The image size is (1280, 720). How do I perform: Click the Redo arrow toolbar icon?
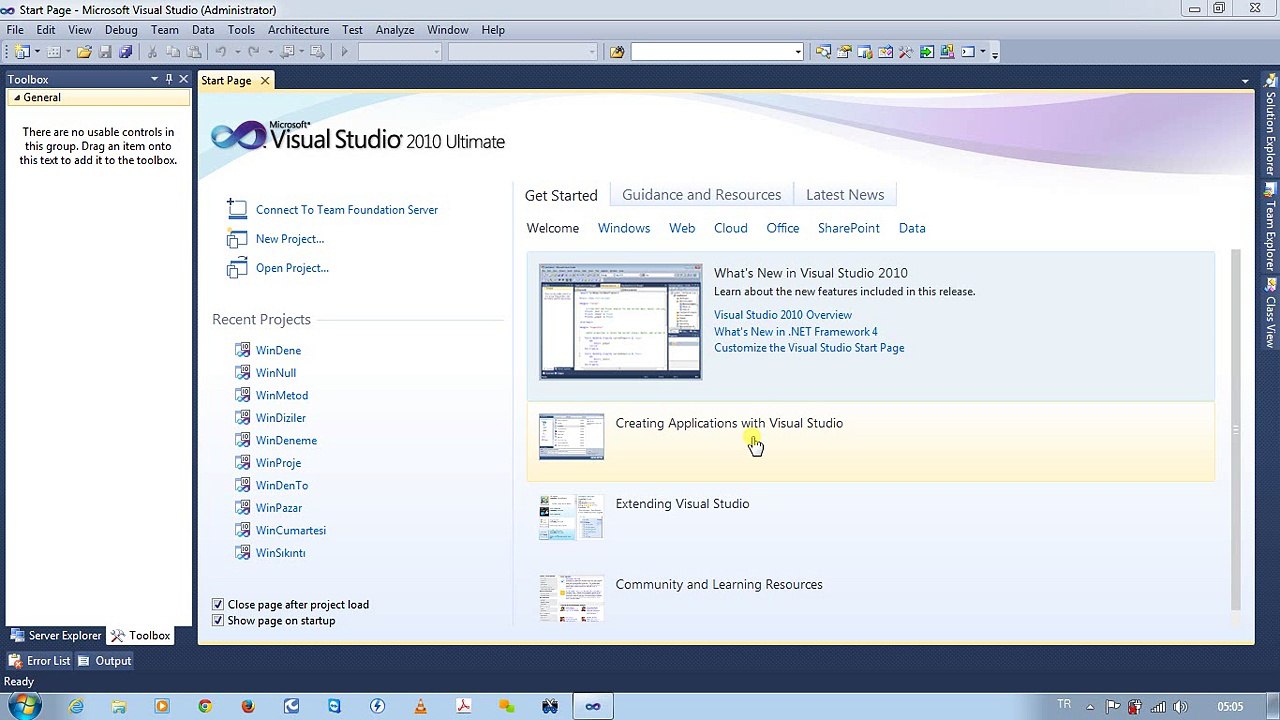(x=254, y=52)
